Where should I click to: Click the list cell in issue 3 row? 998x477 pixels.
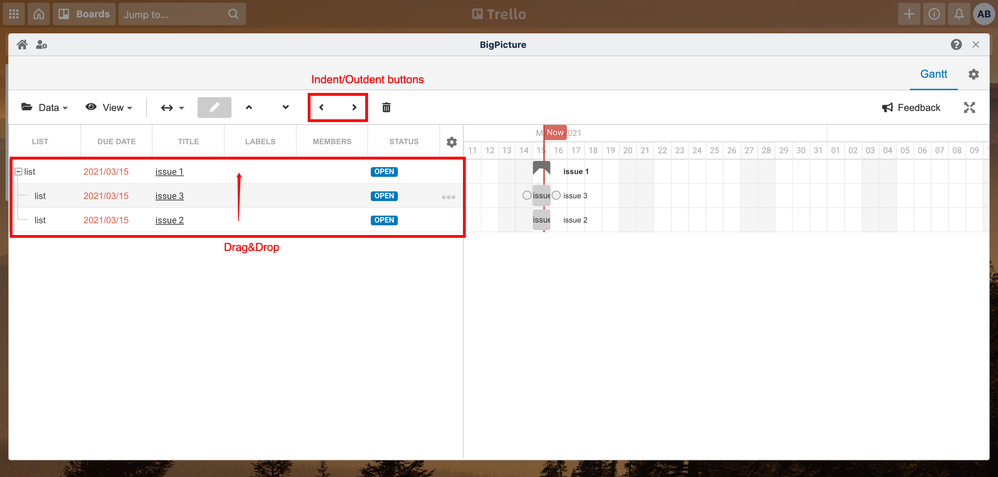[40, 196]
